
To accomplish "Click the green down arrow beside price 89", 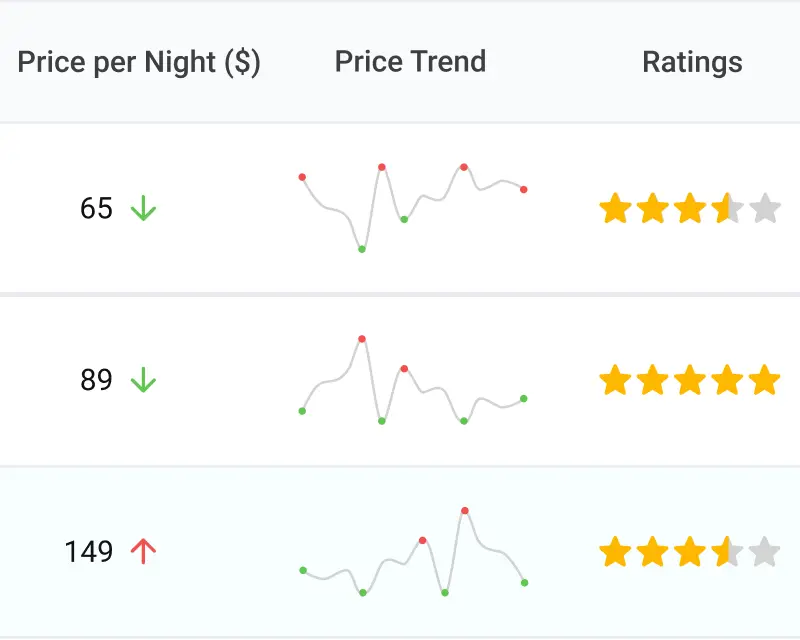I will [x=144, y=380].
